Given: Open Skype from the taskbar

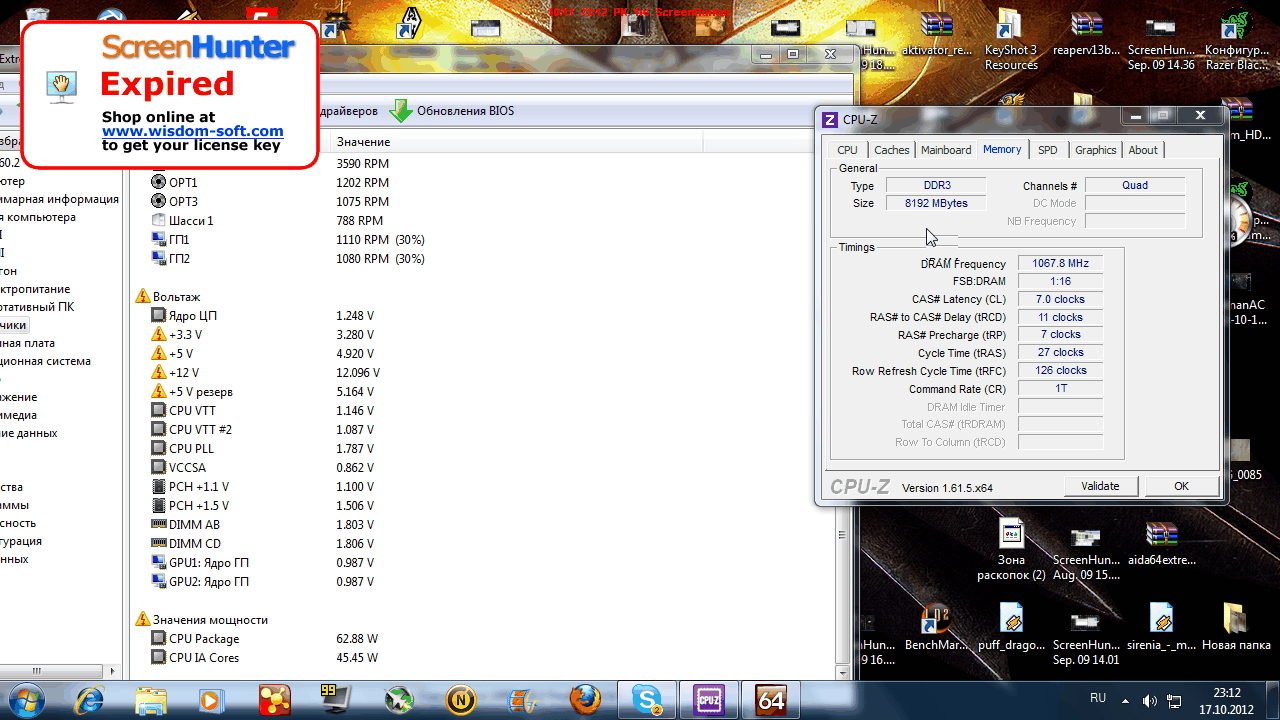Looking at the screenshot, I should pos(646,699).
